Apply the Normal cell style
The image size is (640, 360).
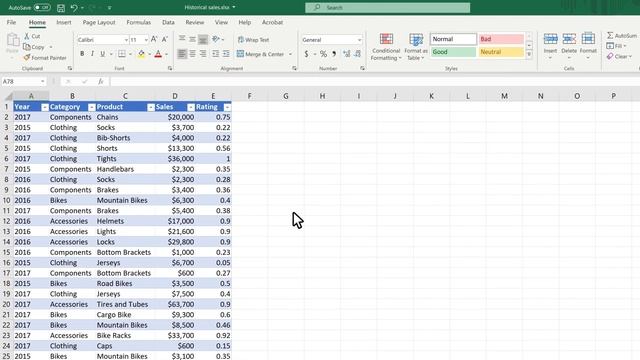[453, 39]
